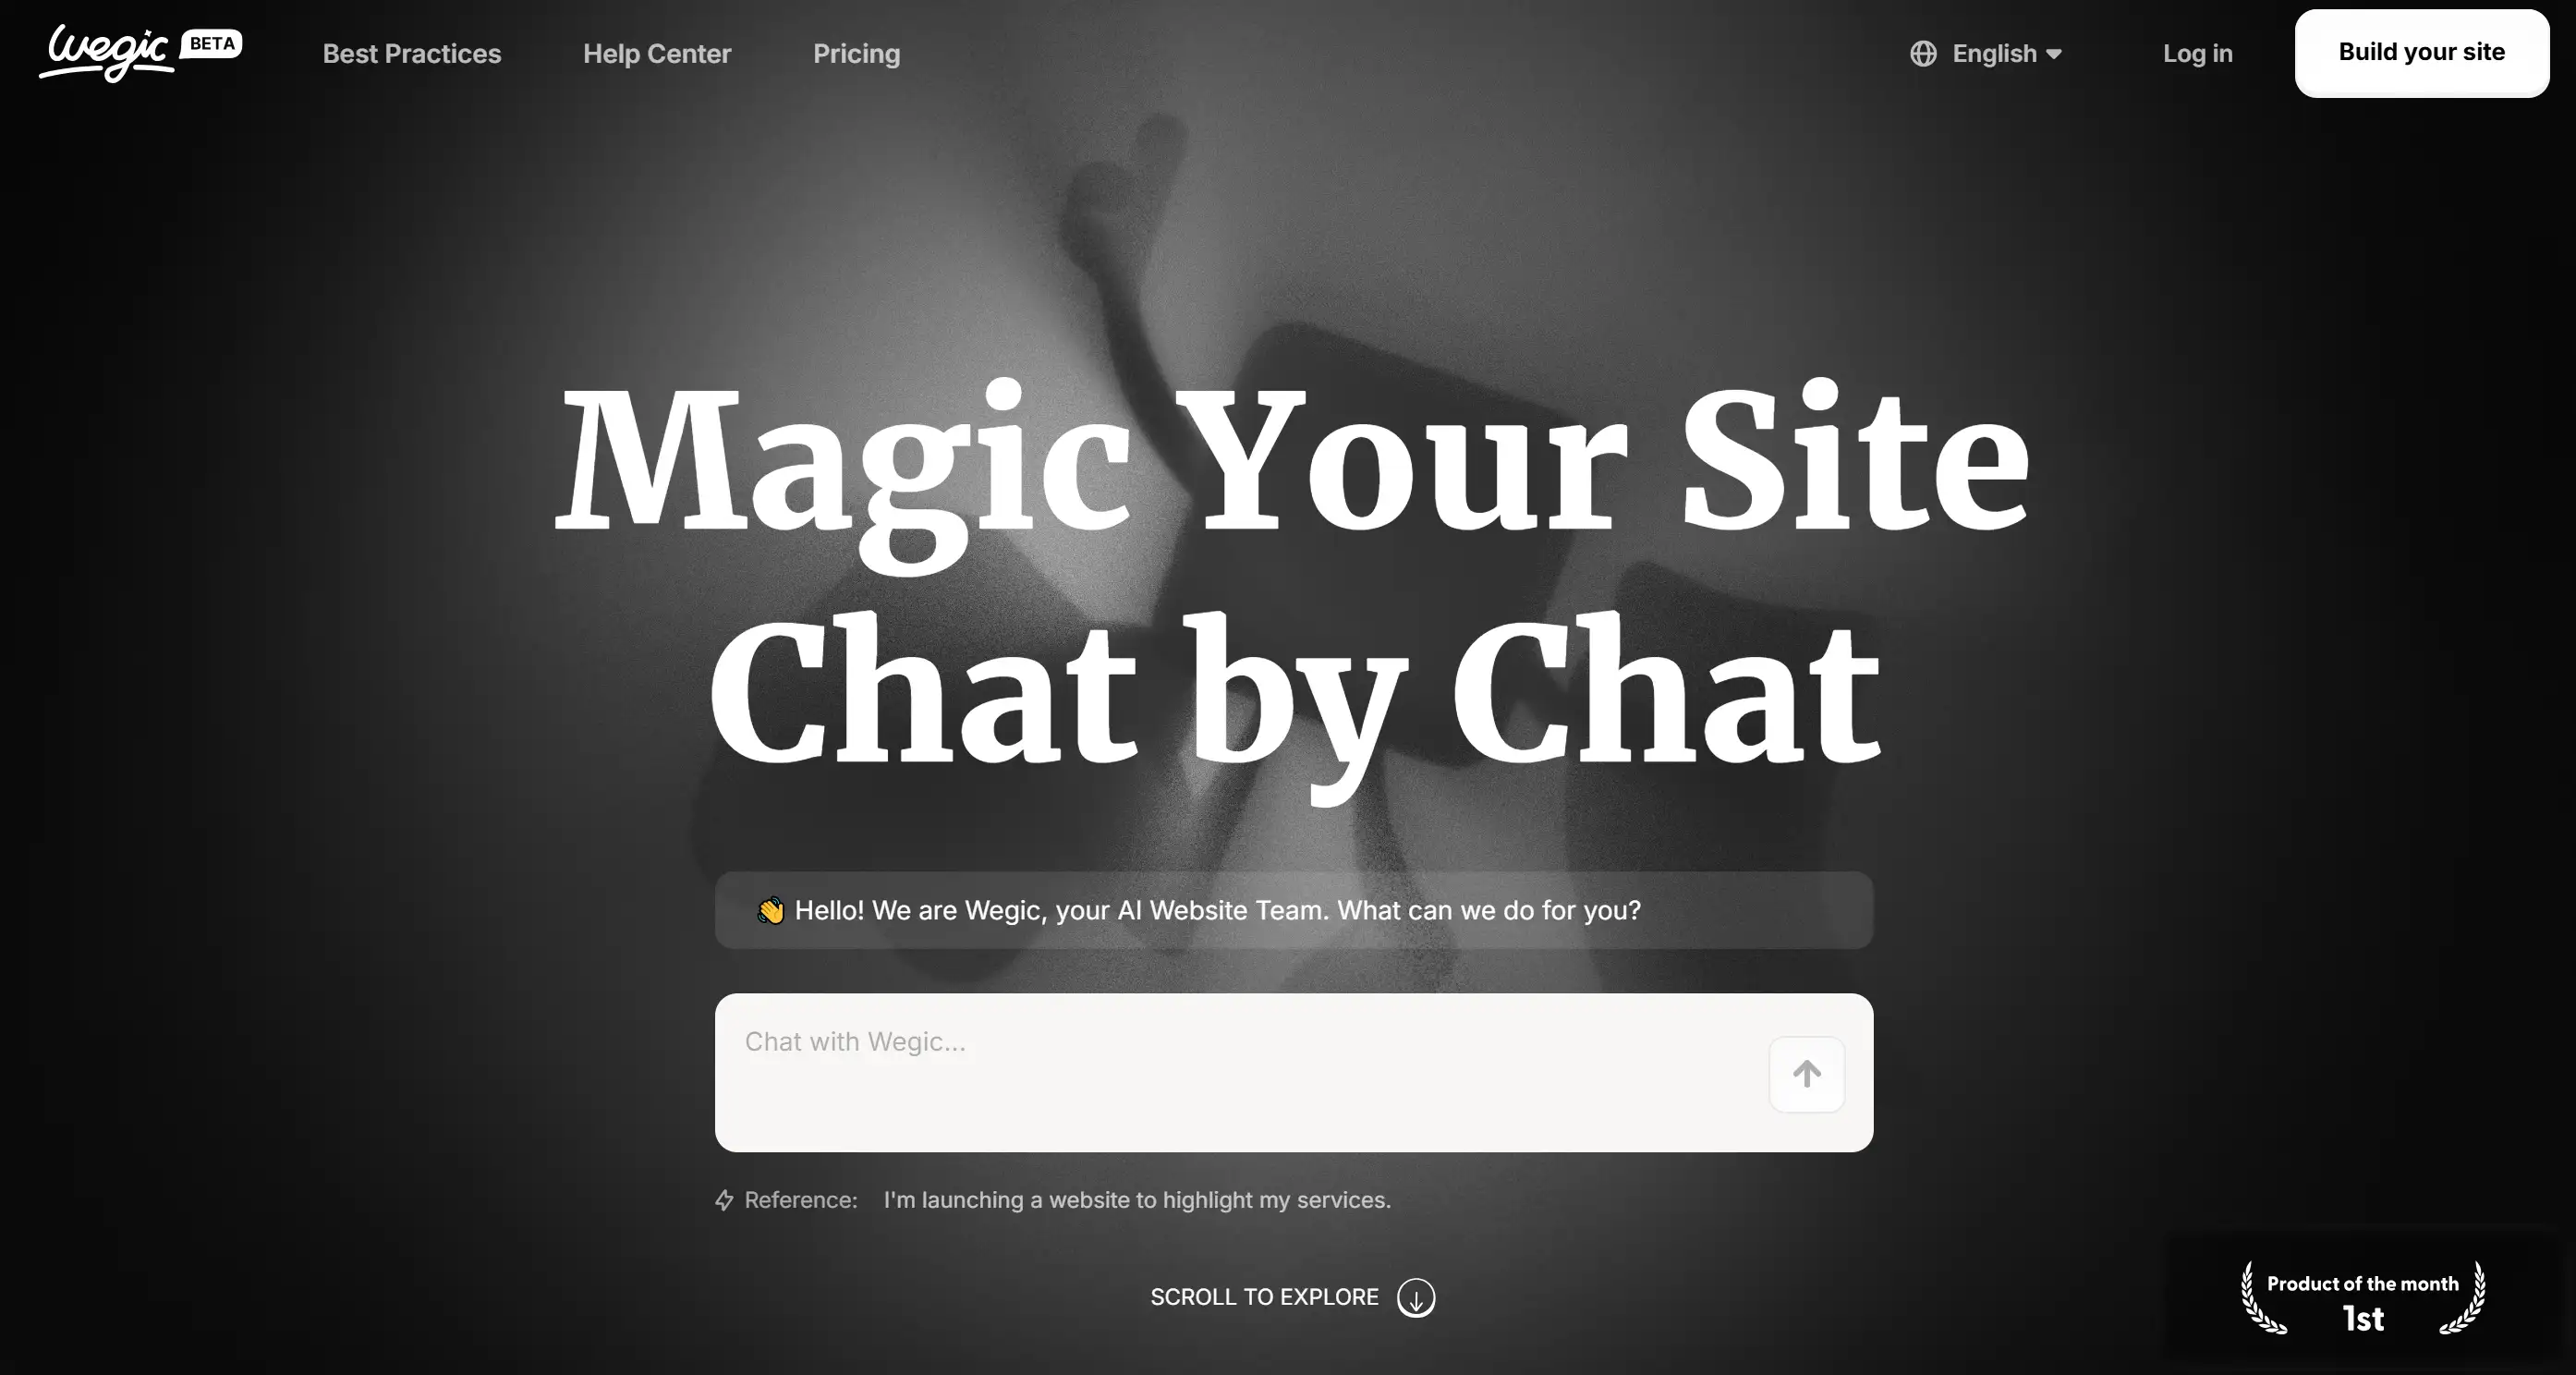The image size is (2576, 1375).
Task: Click the lightning bolt reference icon
Action: [723, 1199]
